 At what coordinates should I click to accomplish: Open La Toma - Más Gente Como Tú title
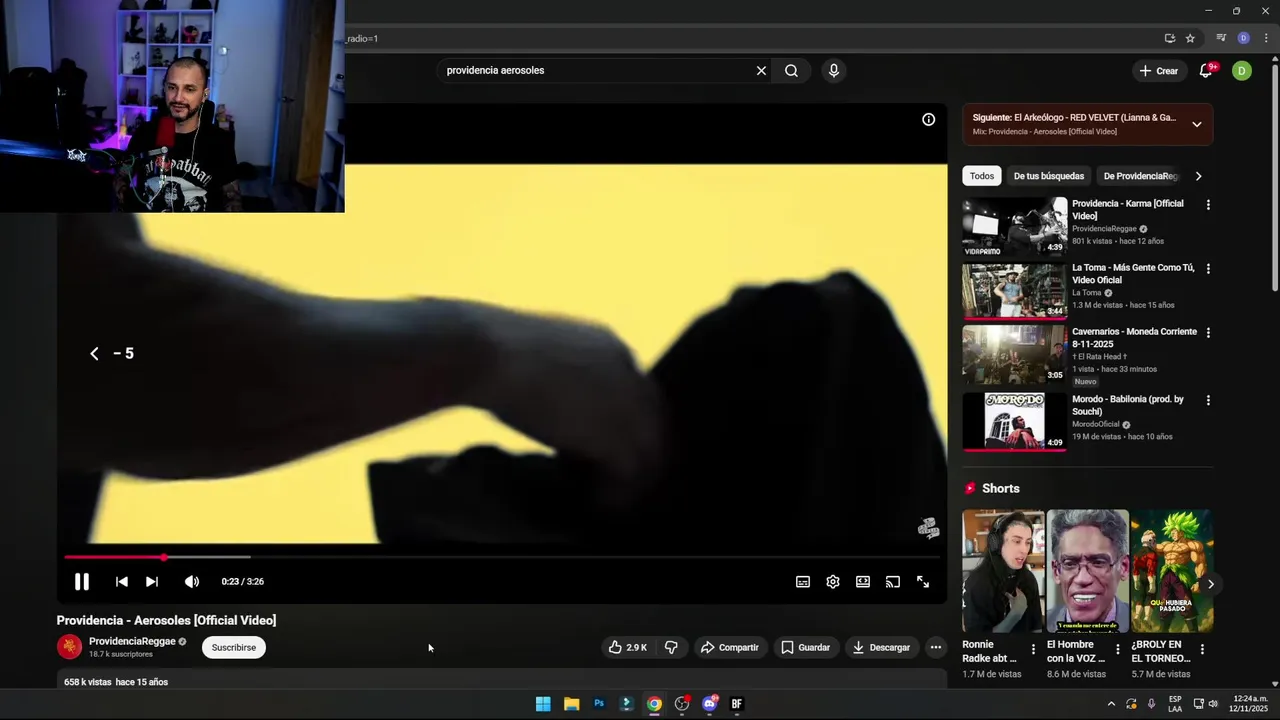tap(1133, 274)
